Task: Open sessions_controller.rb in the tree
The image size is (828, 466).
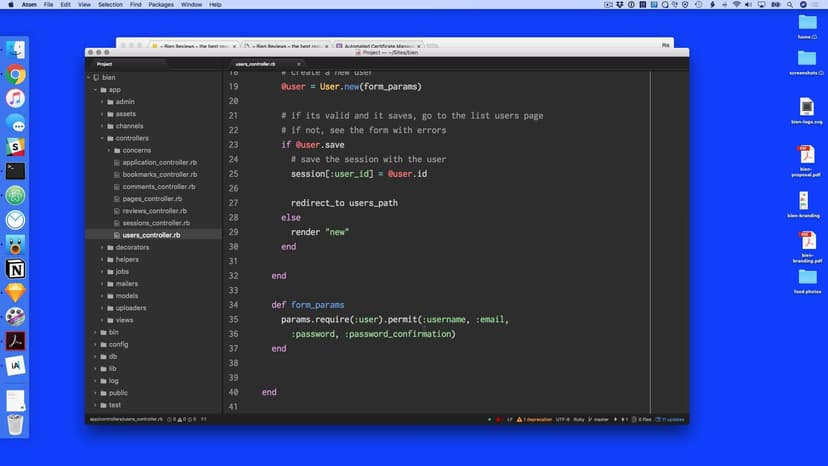Action: point(155,223)
